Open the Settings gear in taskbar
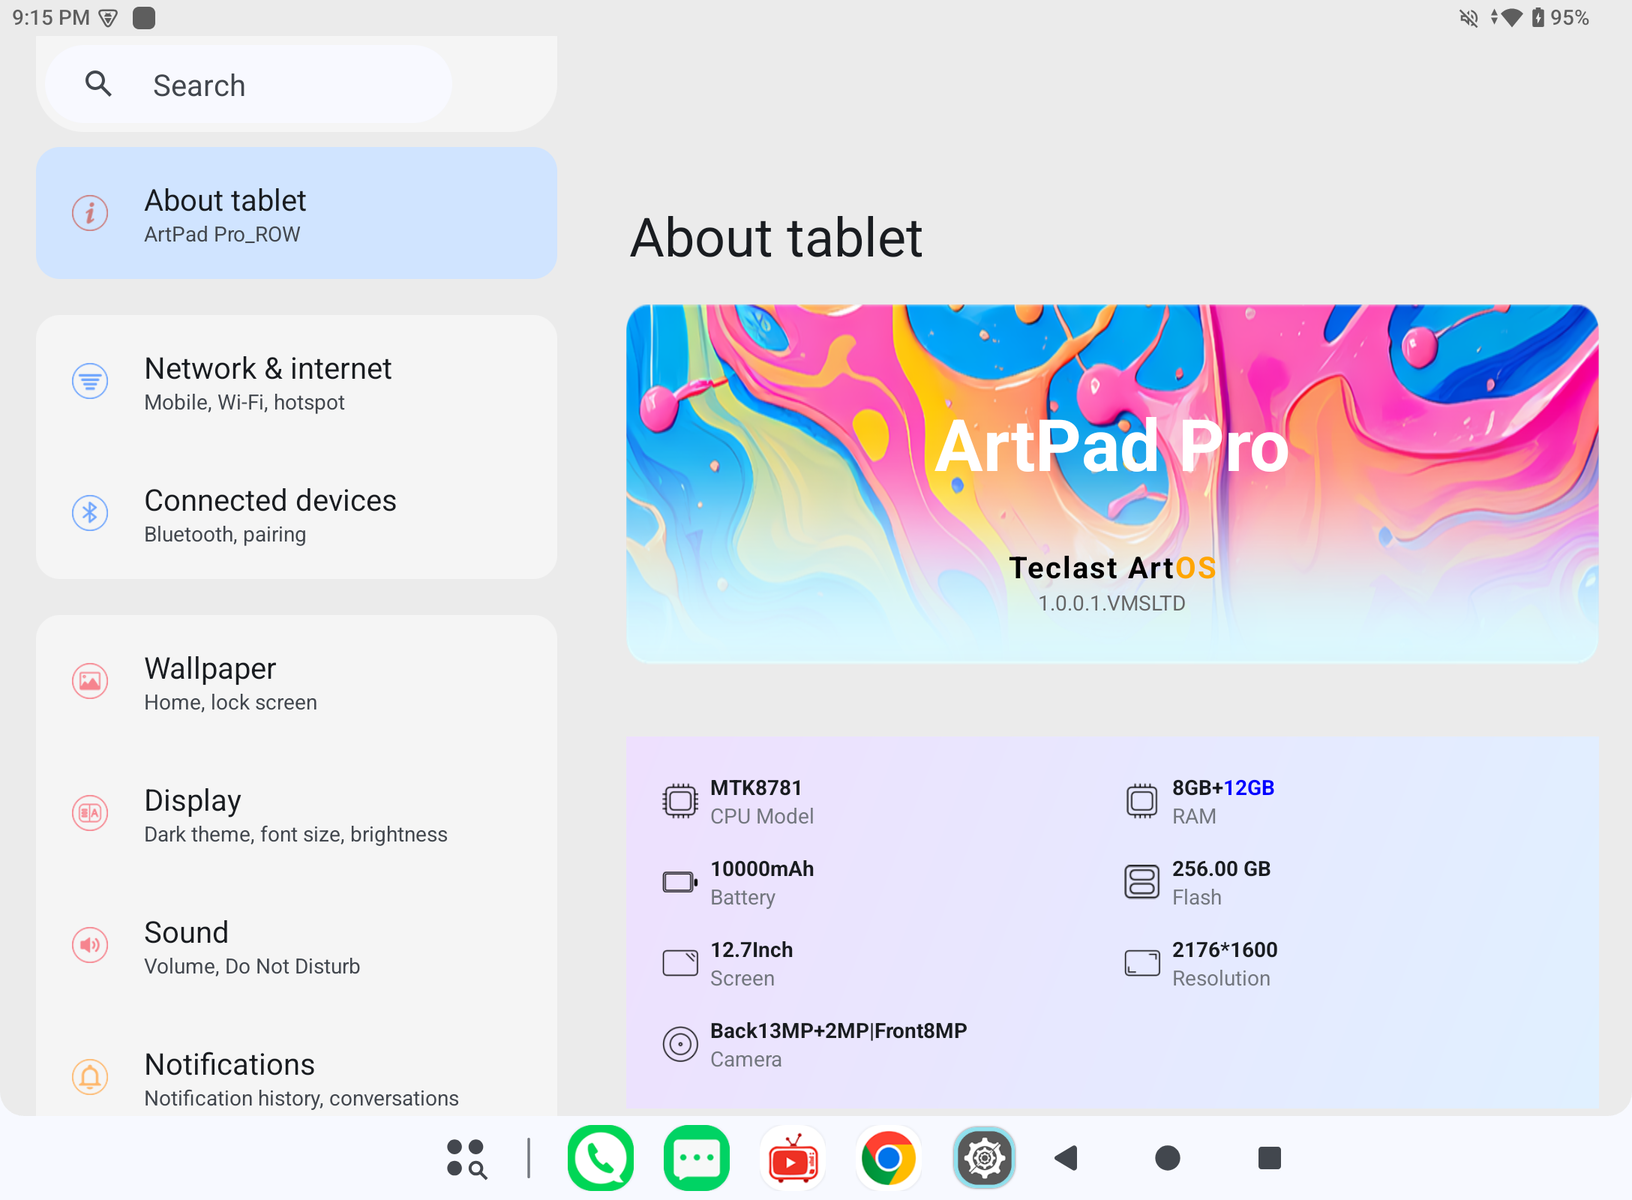 (984, 1158)
